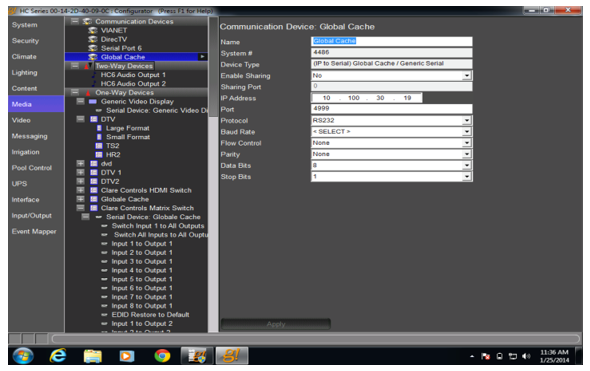Select Input 1 to Output 2 command
The height and width of the screenshot is (371, 590).
(142, 324)
